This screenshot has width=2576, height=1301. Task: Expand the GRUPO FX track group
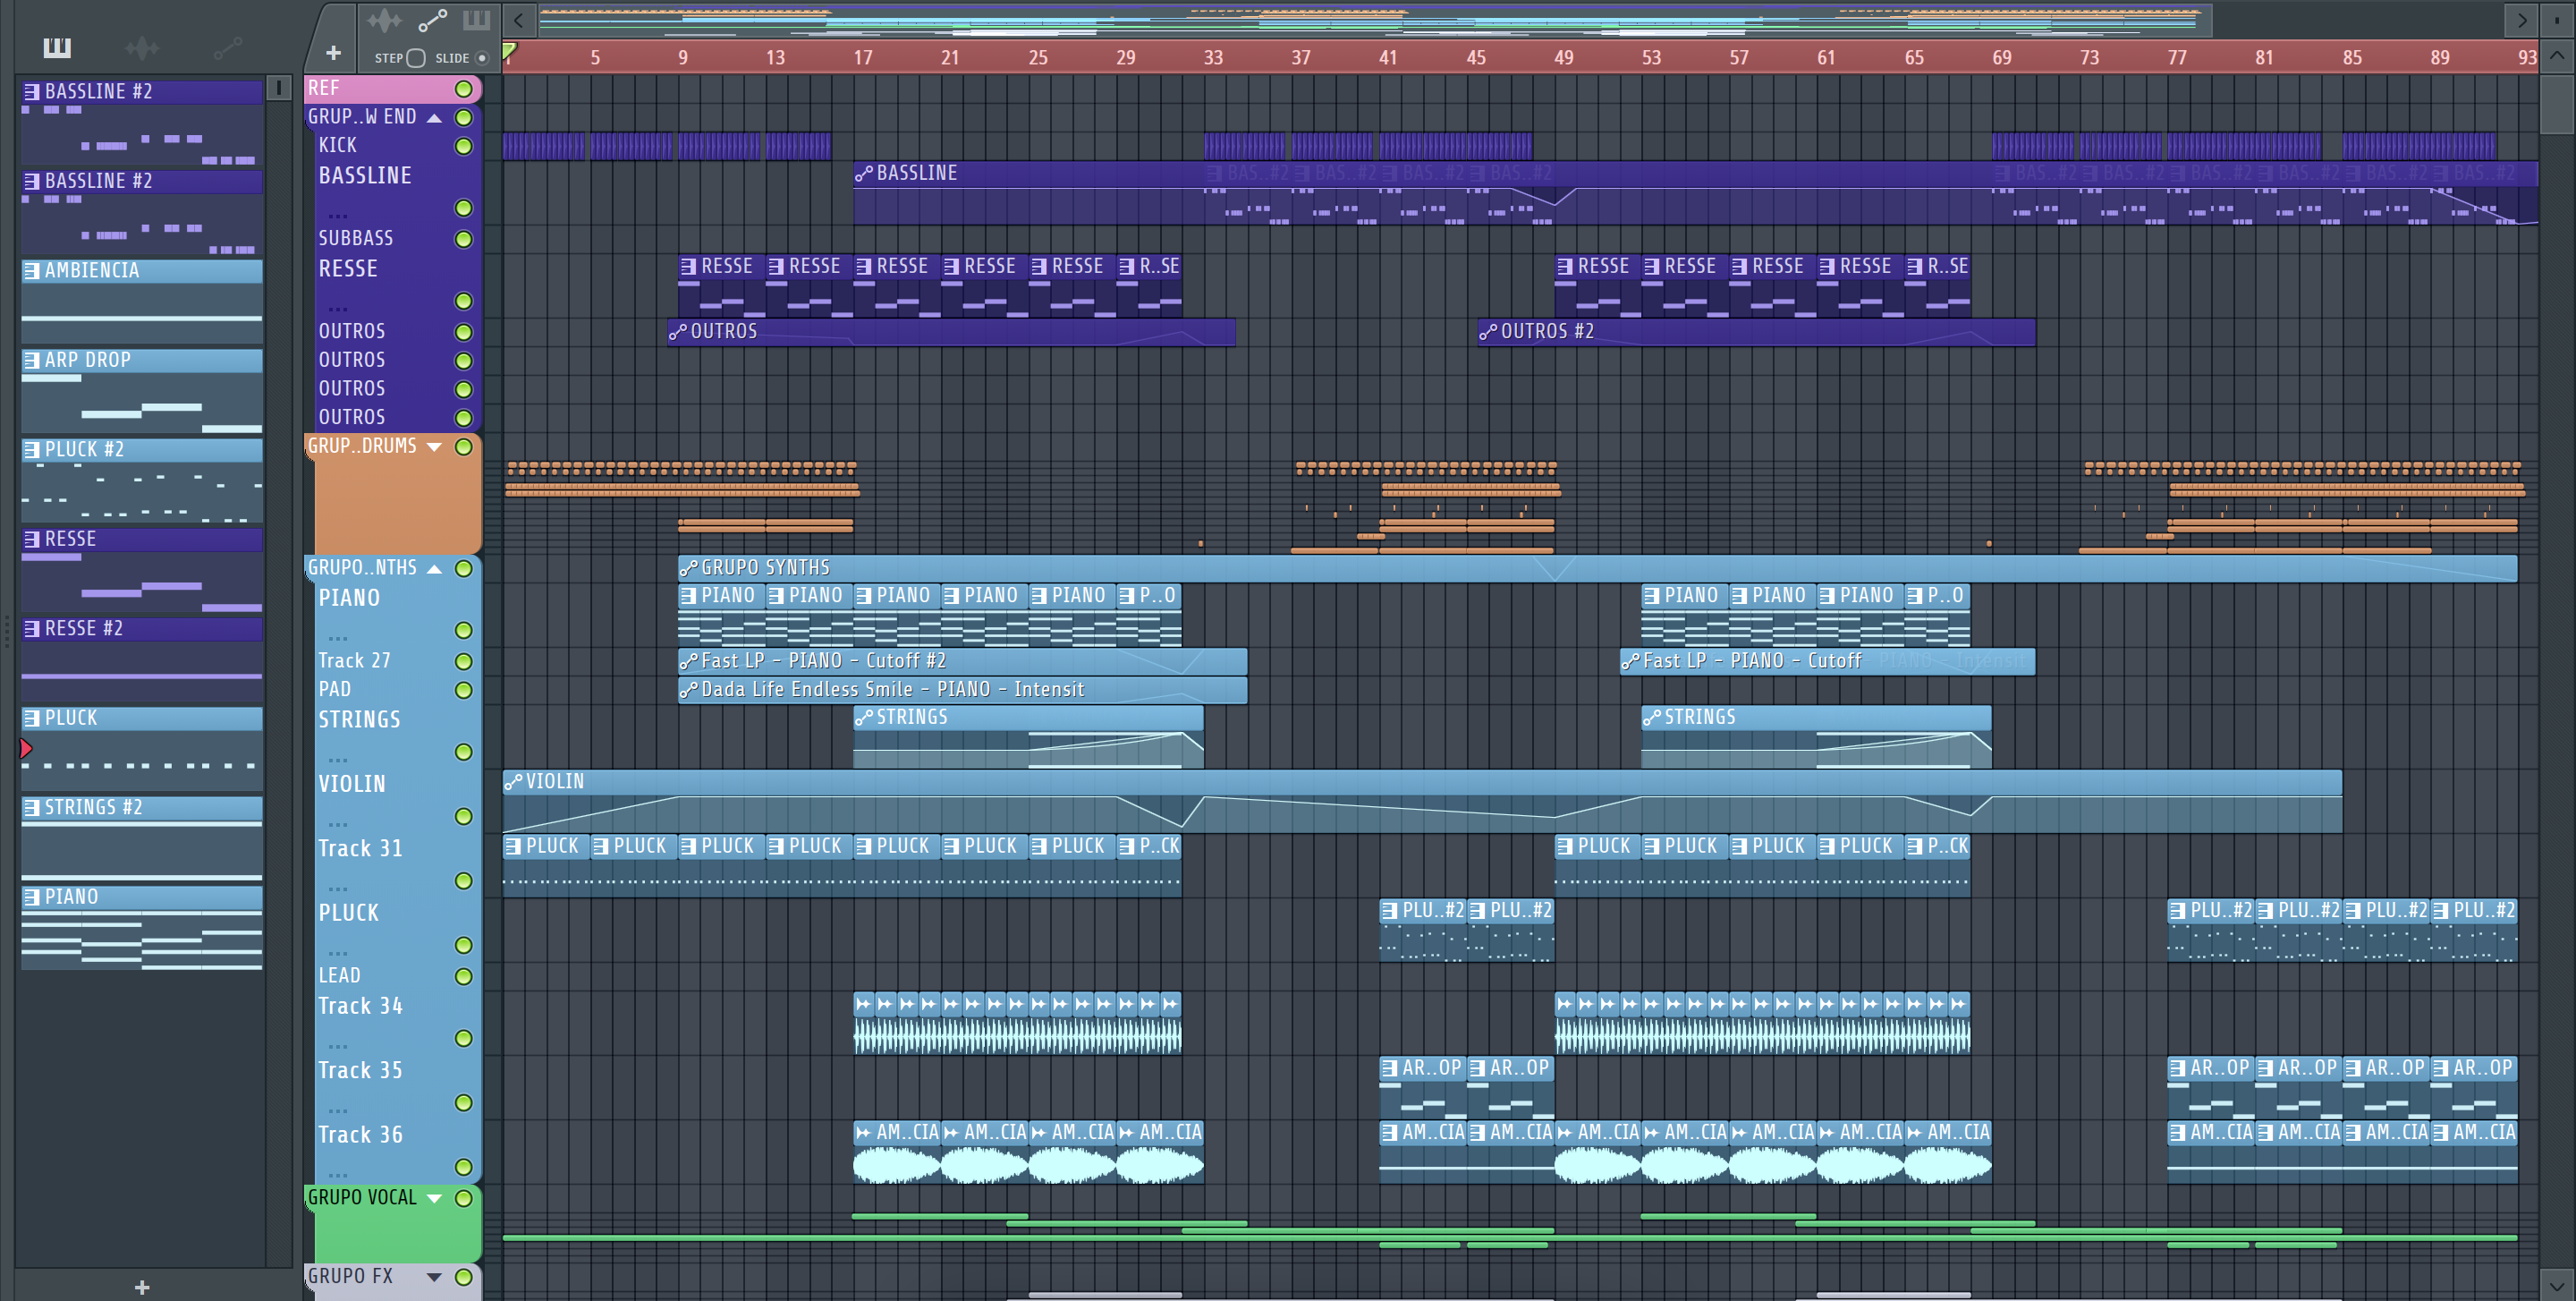click(x=434, y=1277)
